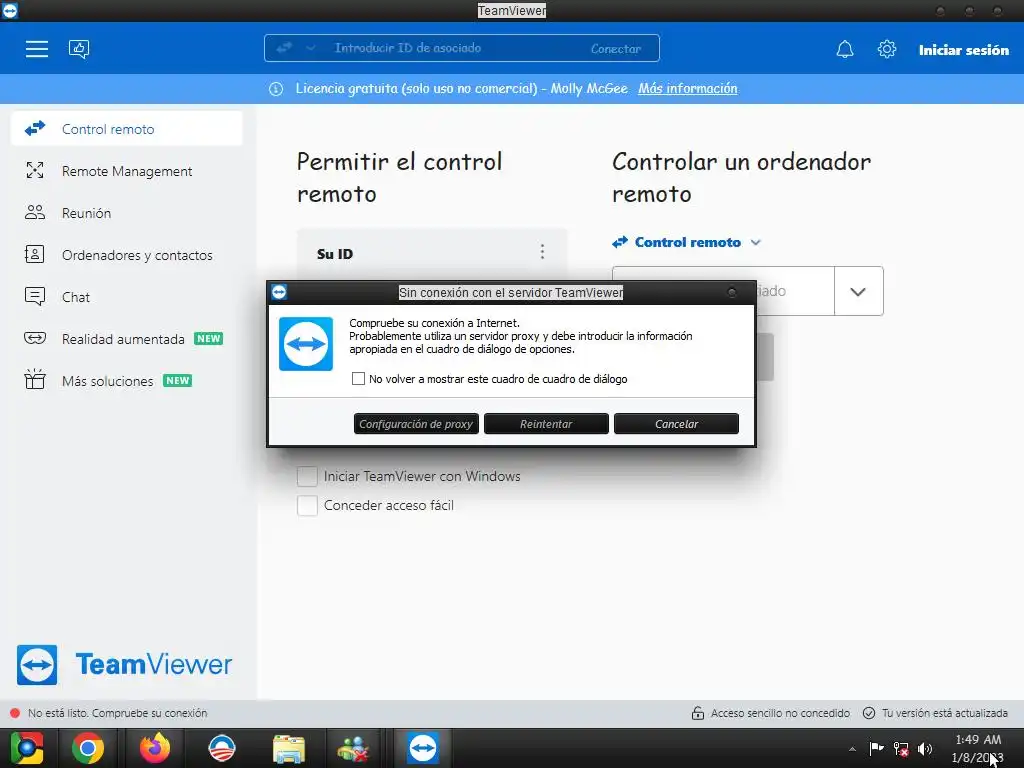The image size is (1024, 768).
Task: Click the network error tray icon
Action: 901,749
